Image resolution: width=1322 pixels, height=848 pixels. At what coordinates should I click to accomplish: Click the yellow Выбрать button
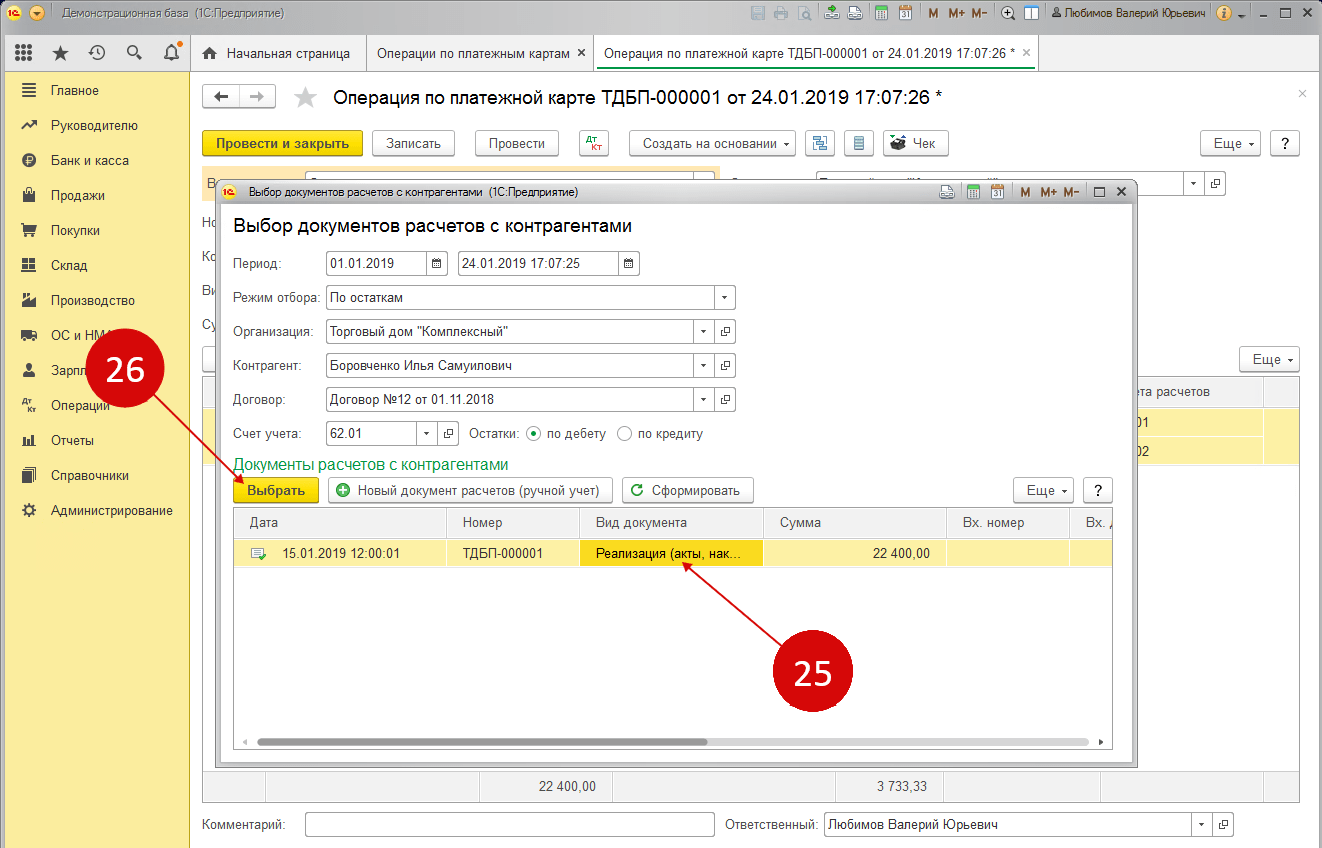[275, 490]
